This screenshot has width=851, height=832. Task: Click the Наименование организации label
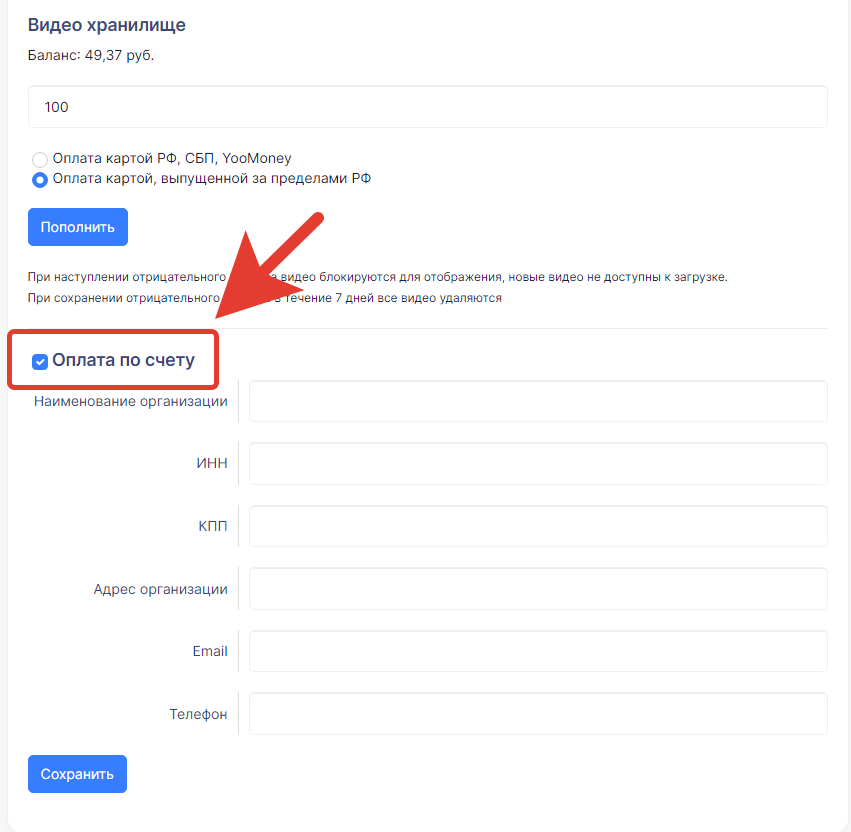(131, 402)
